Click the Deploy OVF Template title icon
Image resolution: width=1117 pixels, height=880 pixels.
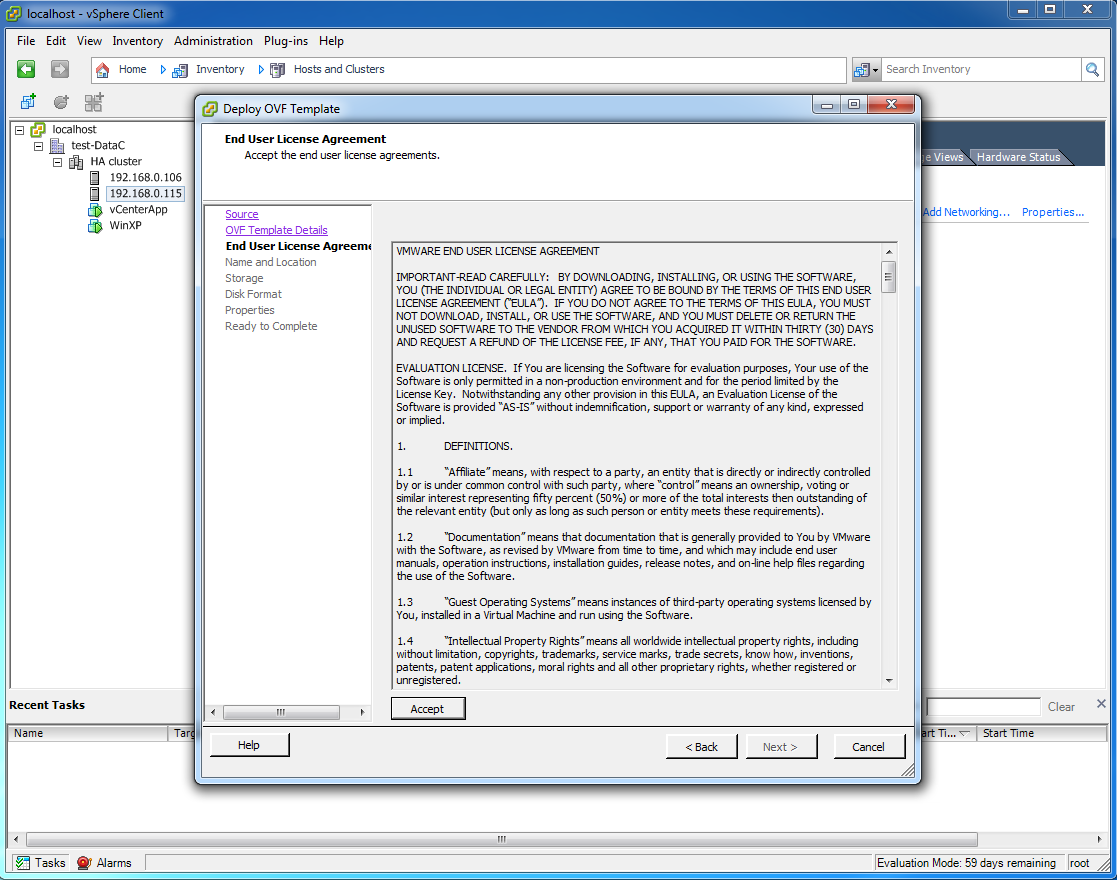210,109
